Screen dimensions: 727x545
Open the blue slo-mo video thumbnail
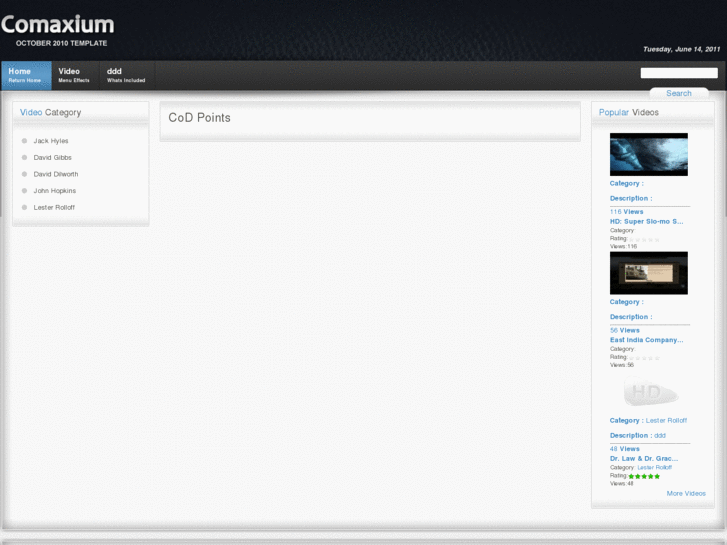(x=649, y=154)
